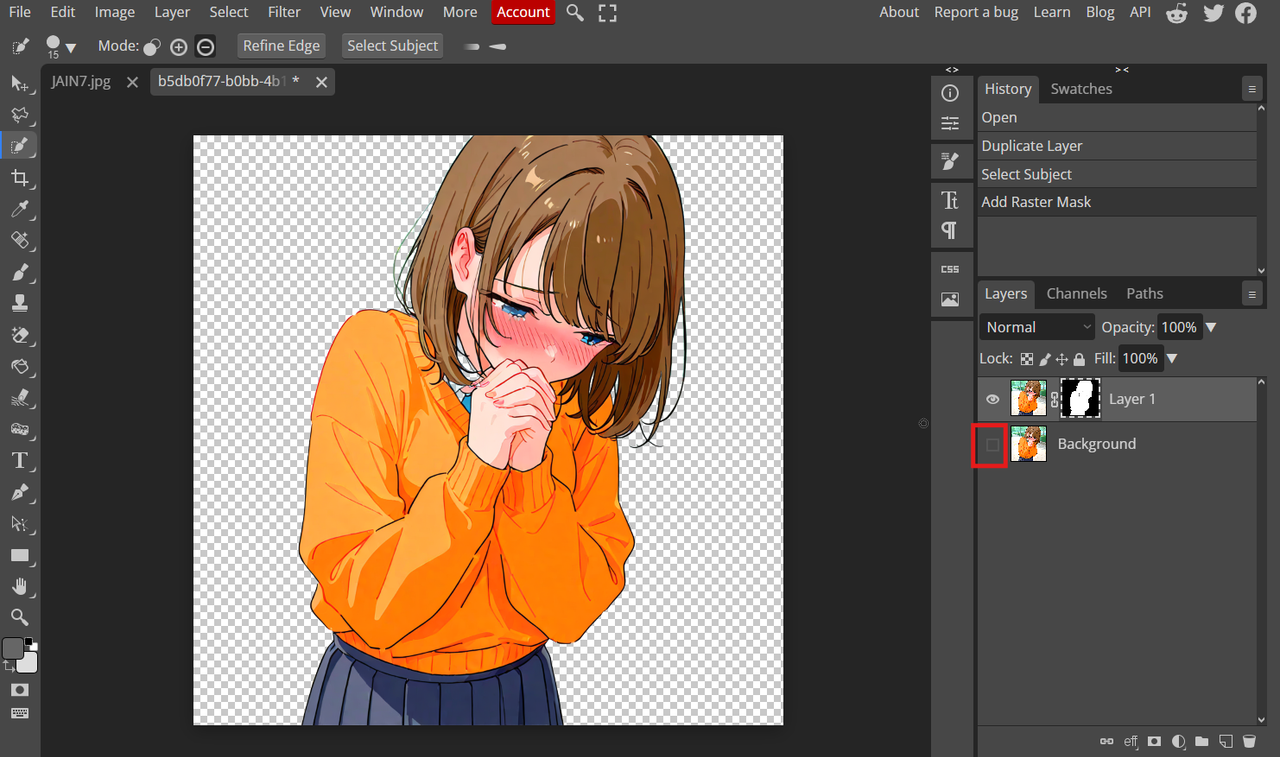Choose the Hand tool

tap(19, 586)
